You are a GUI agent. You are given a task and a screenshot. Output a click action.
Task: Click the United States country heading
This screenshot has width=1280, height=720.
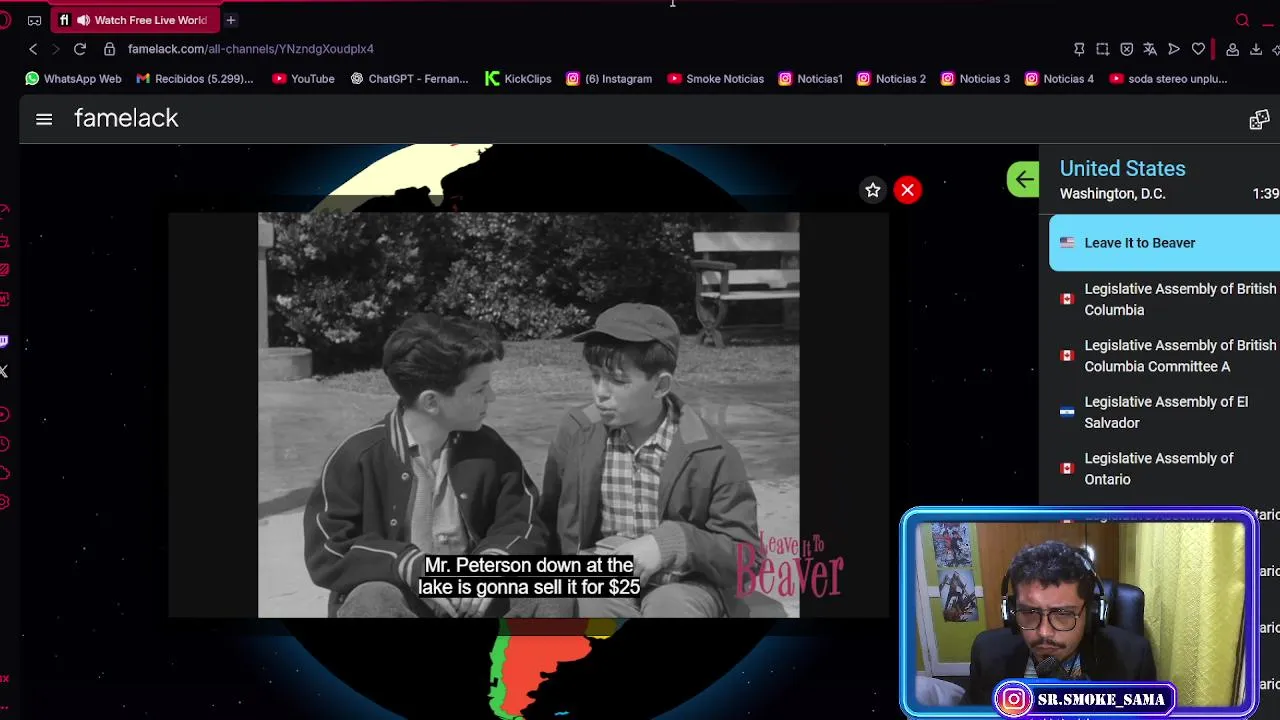[1122, 169]
